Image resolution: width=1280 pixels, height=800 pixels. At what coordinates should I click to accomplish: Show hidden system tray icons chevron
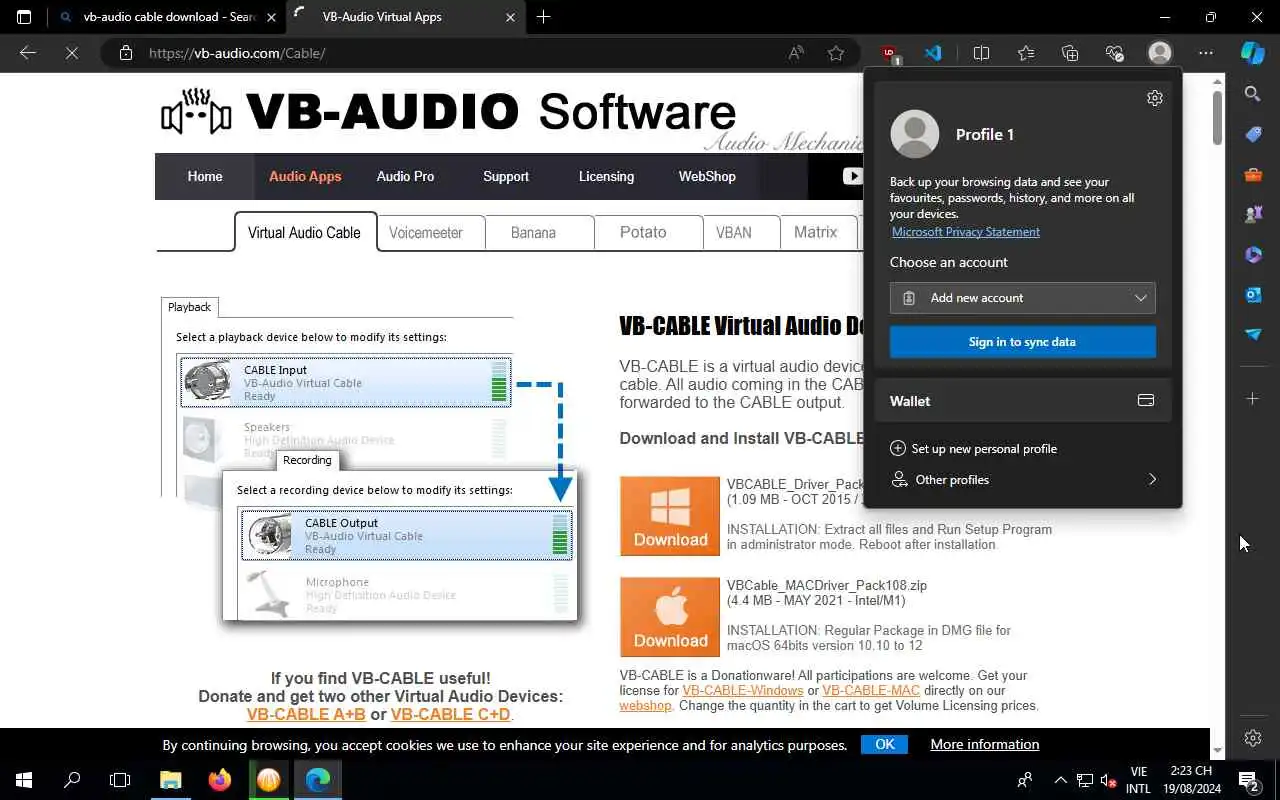click(x=1060, y=781)
